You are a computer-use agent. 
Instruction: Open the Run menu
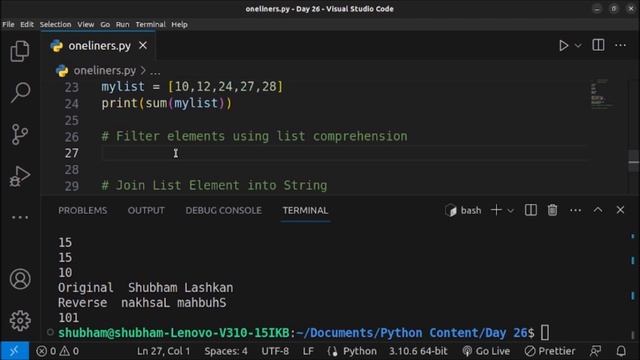coord(122,24)
